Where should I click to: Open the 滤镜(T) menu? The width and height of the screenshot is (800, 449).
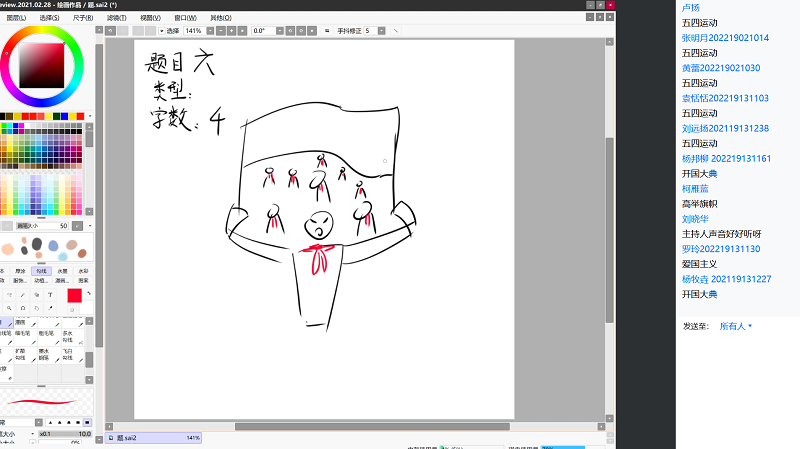coord(116,18)
